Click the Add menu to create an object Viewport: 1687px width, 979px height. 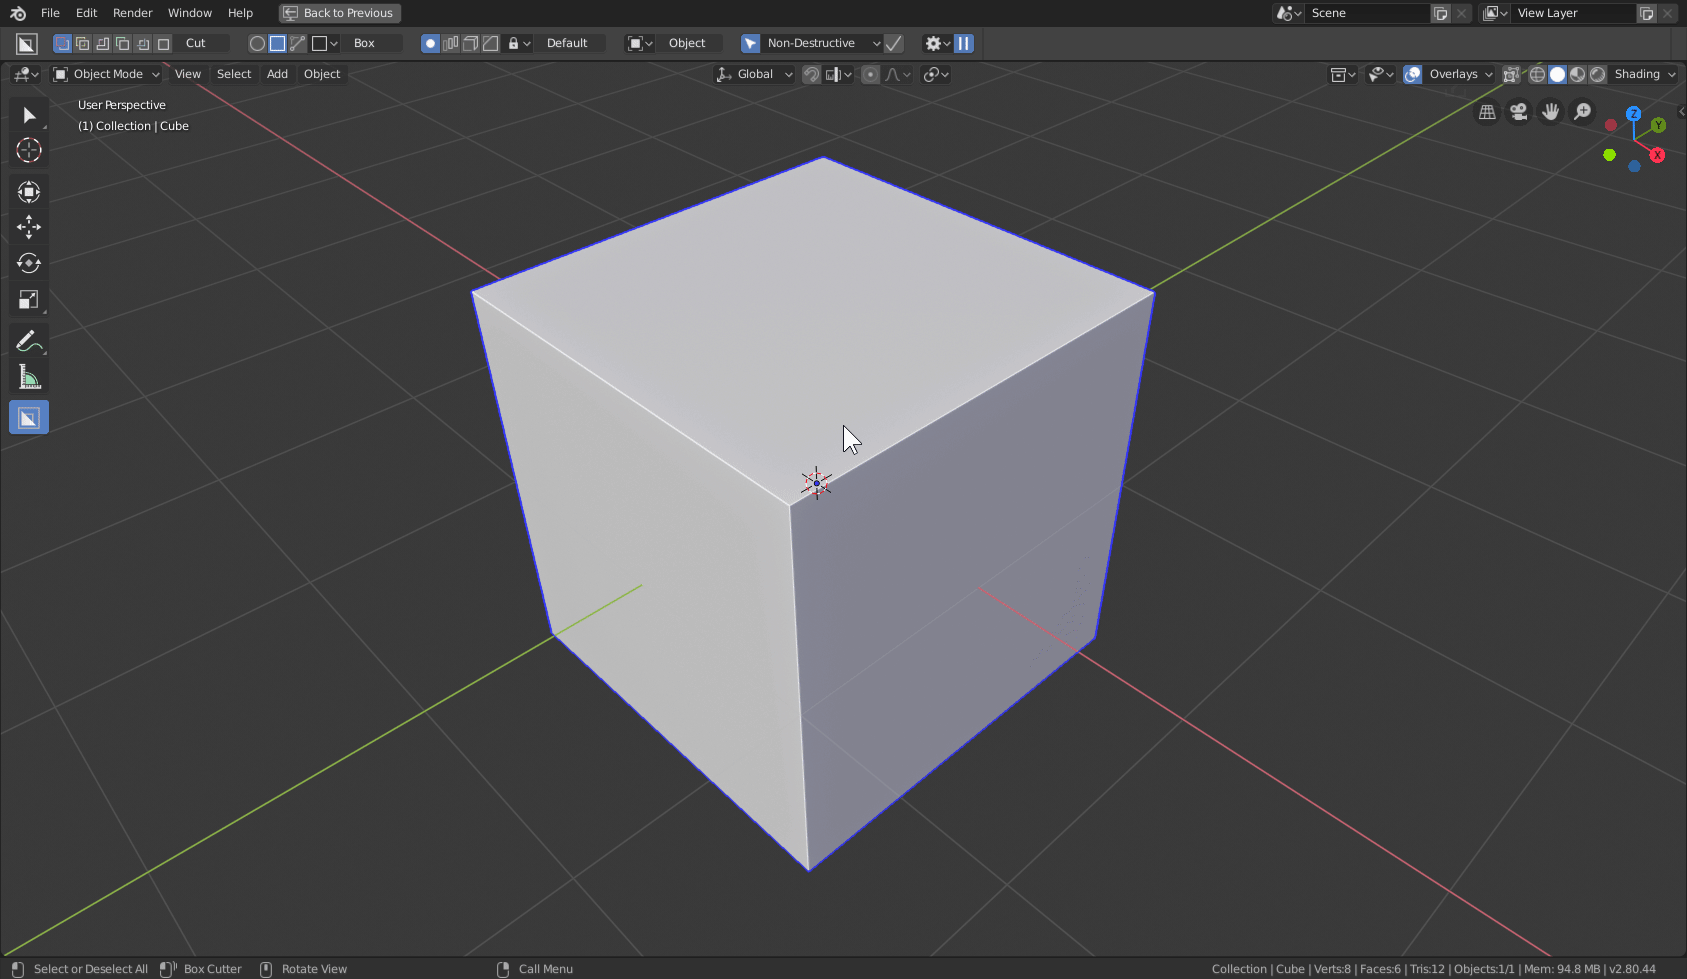click(x=277, y=74)
